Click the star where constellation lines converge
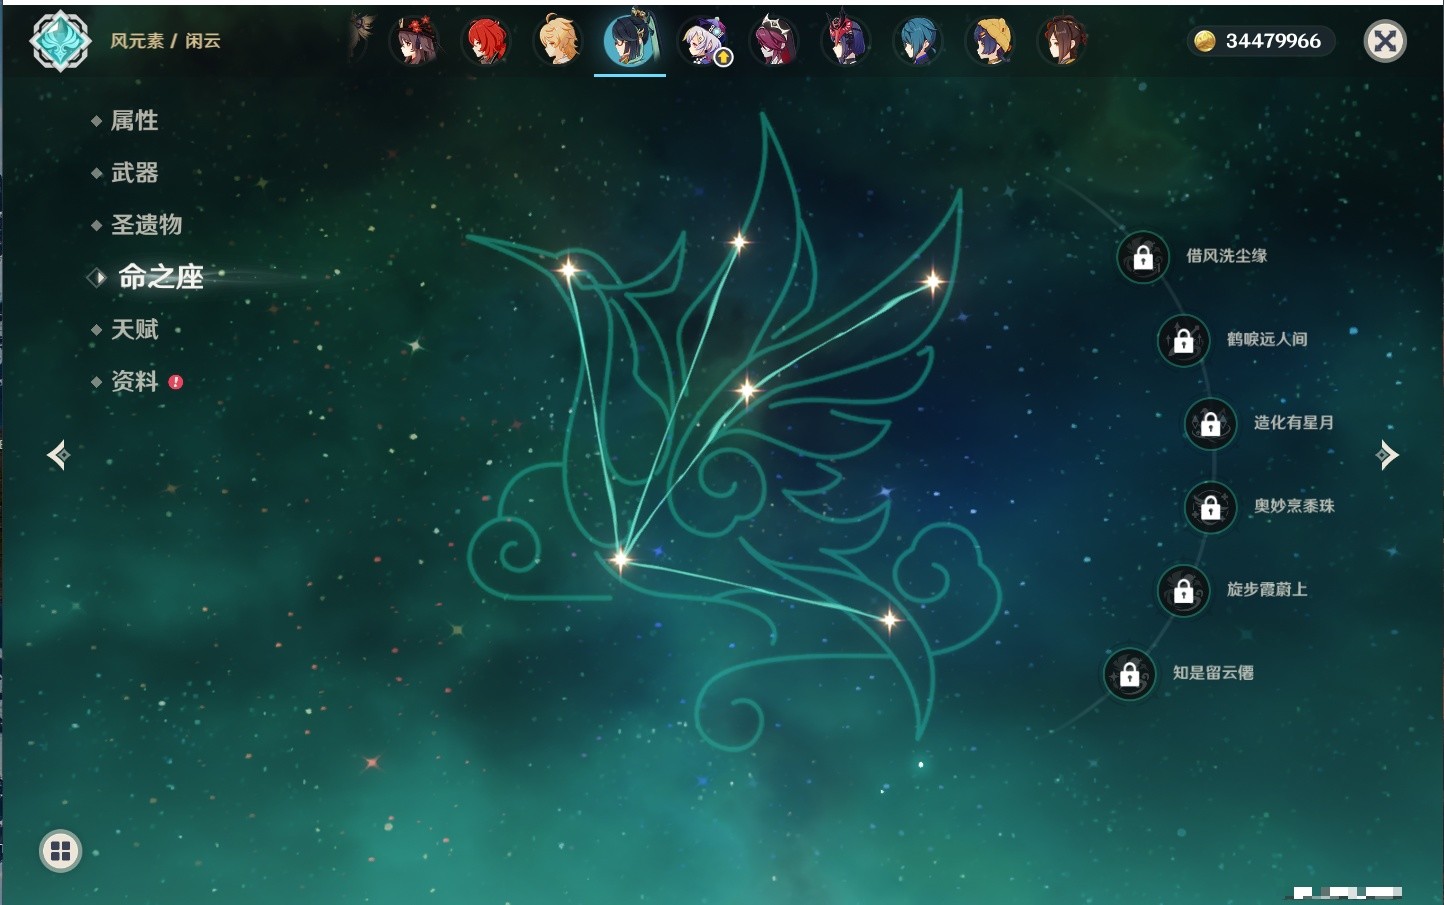The image size is (1444, 905). click(621, 559)
